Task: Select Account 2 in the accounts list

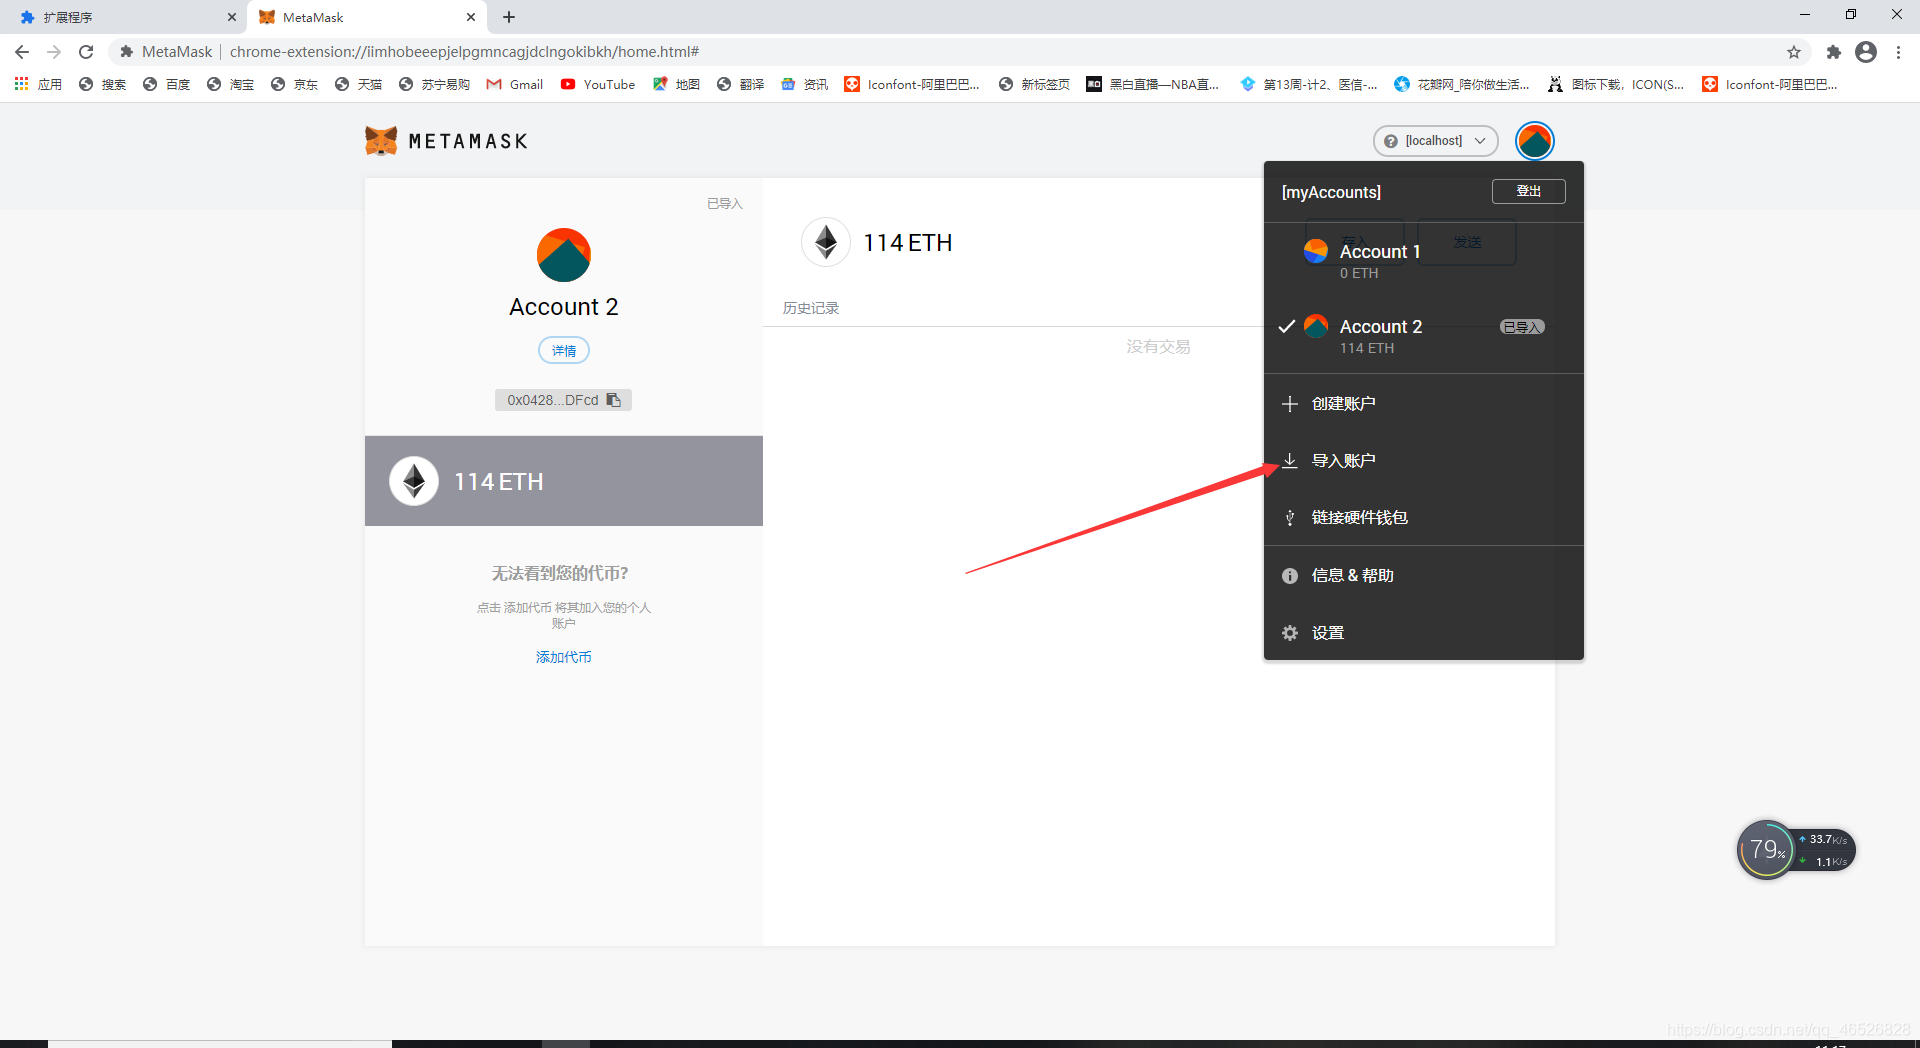Action: 1424,336
